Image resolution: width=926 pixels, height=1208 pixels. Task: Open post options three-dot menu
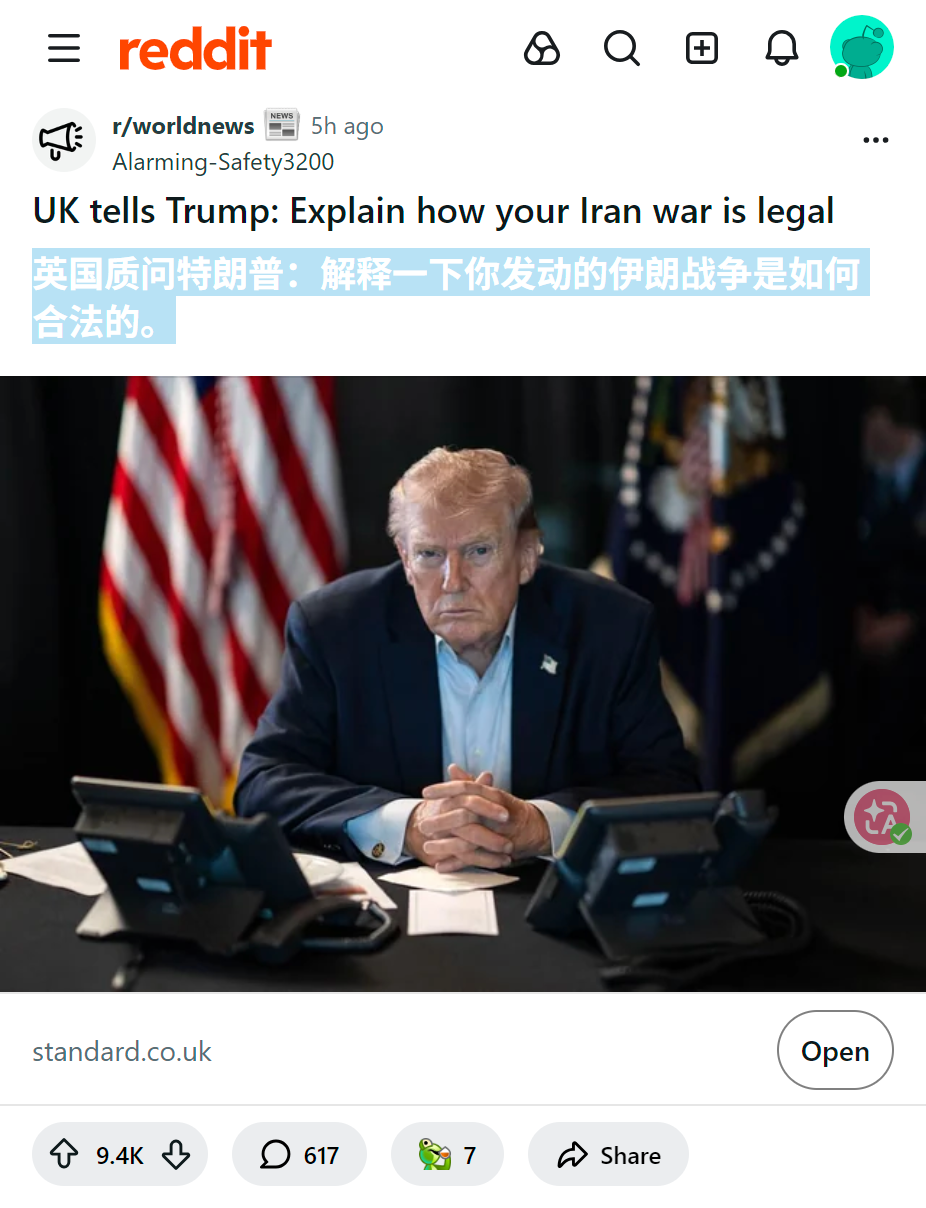[x=876, y=140]
